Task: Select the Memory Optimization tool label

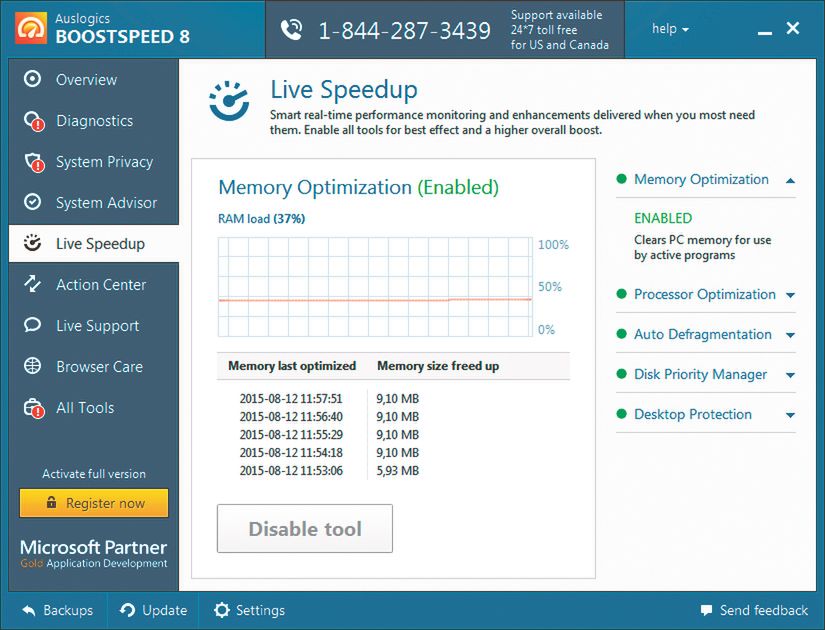Action: (701, 179)
